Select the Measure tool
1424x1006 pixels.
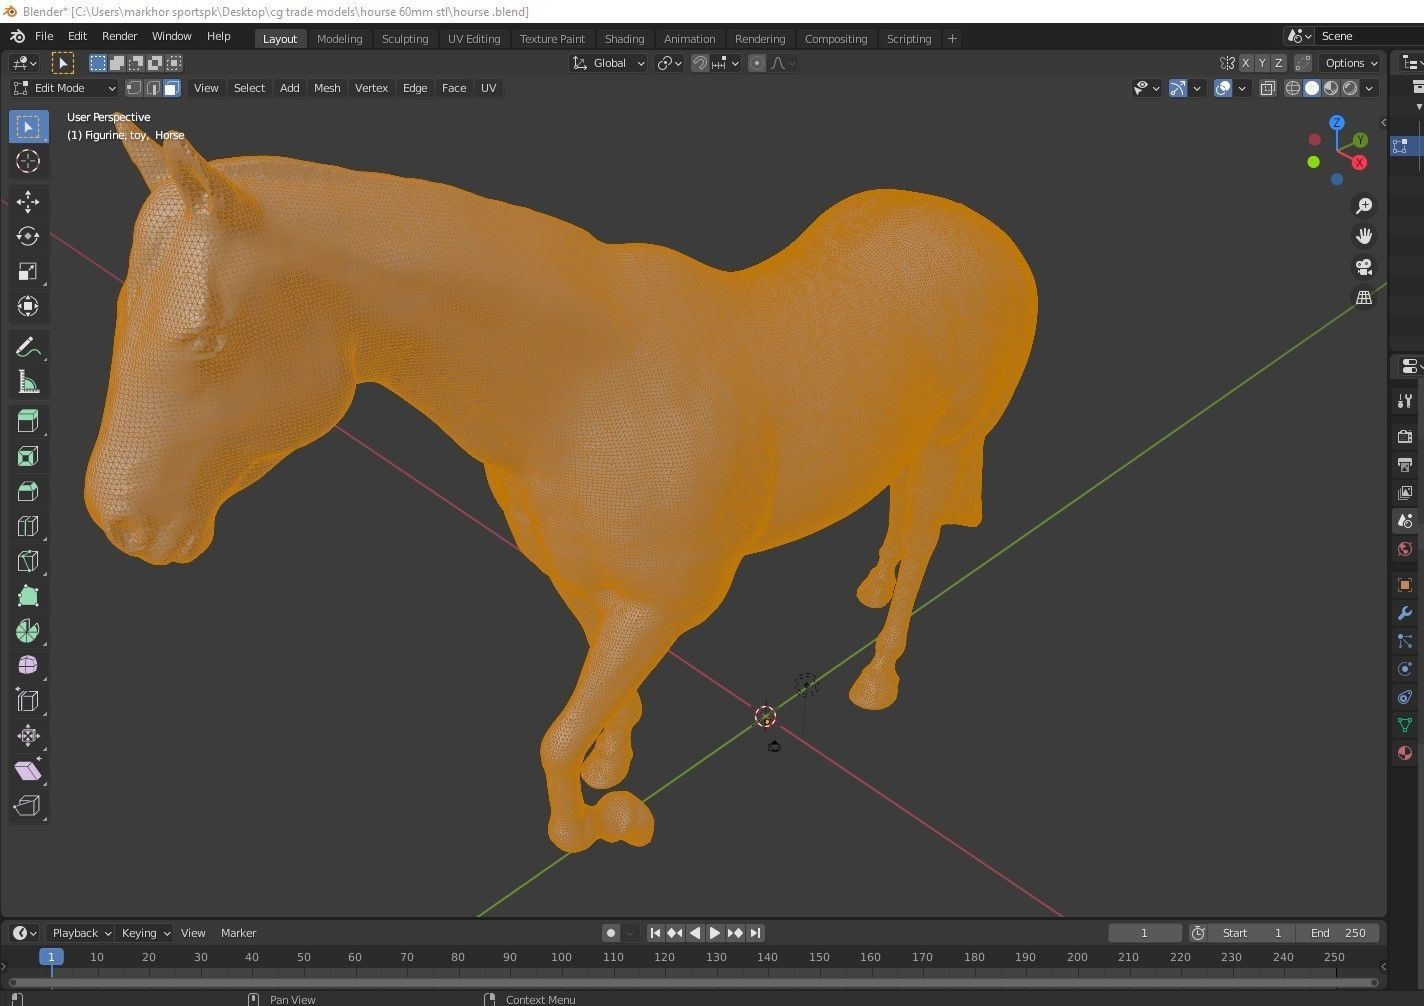click(28, 381)
